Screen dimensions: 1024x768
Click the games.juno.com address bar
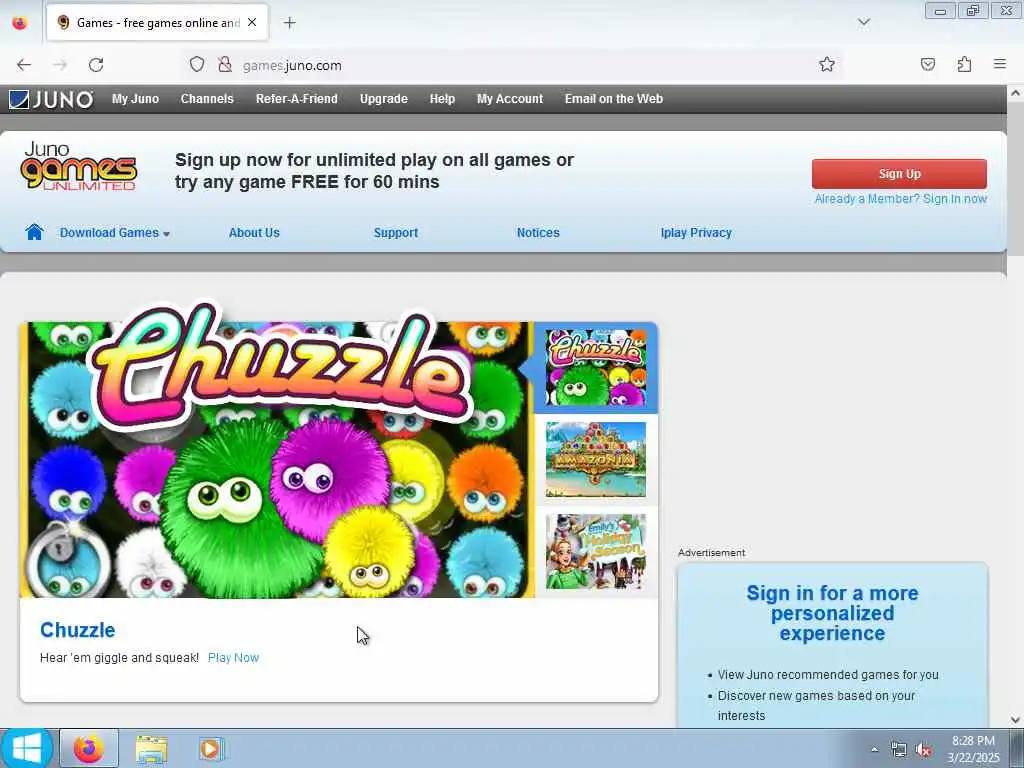coord(509,65)
